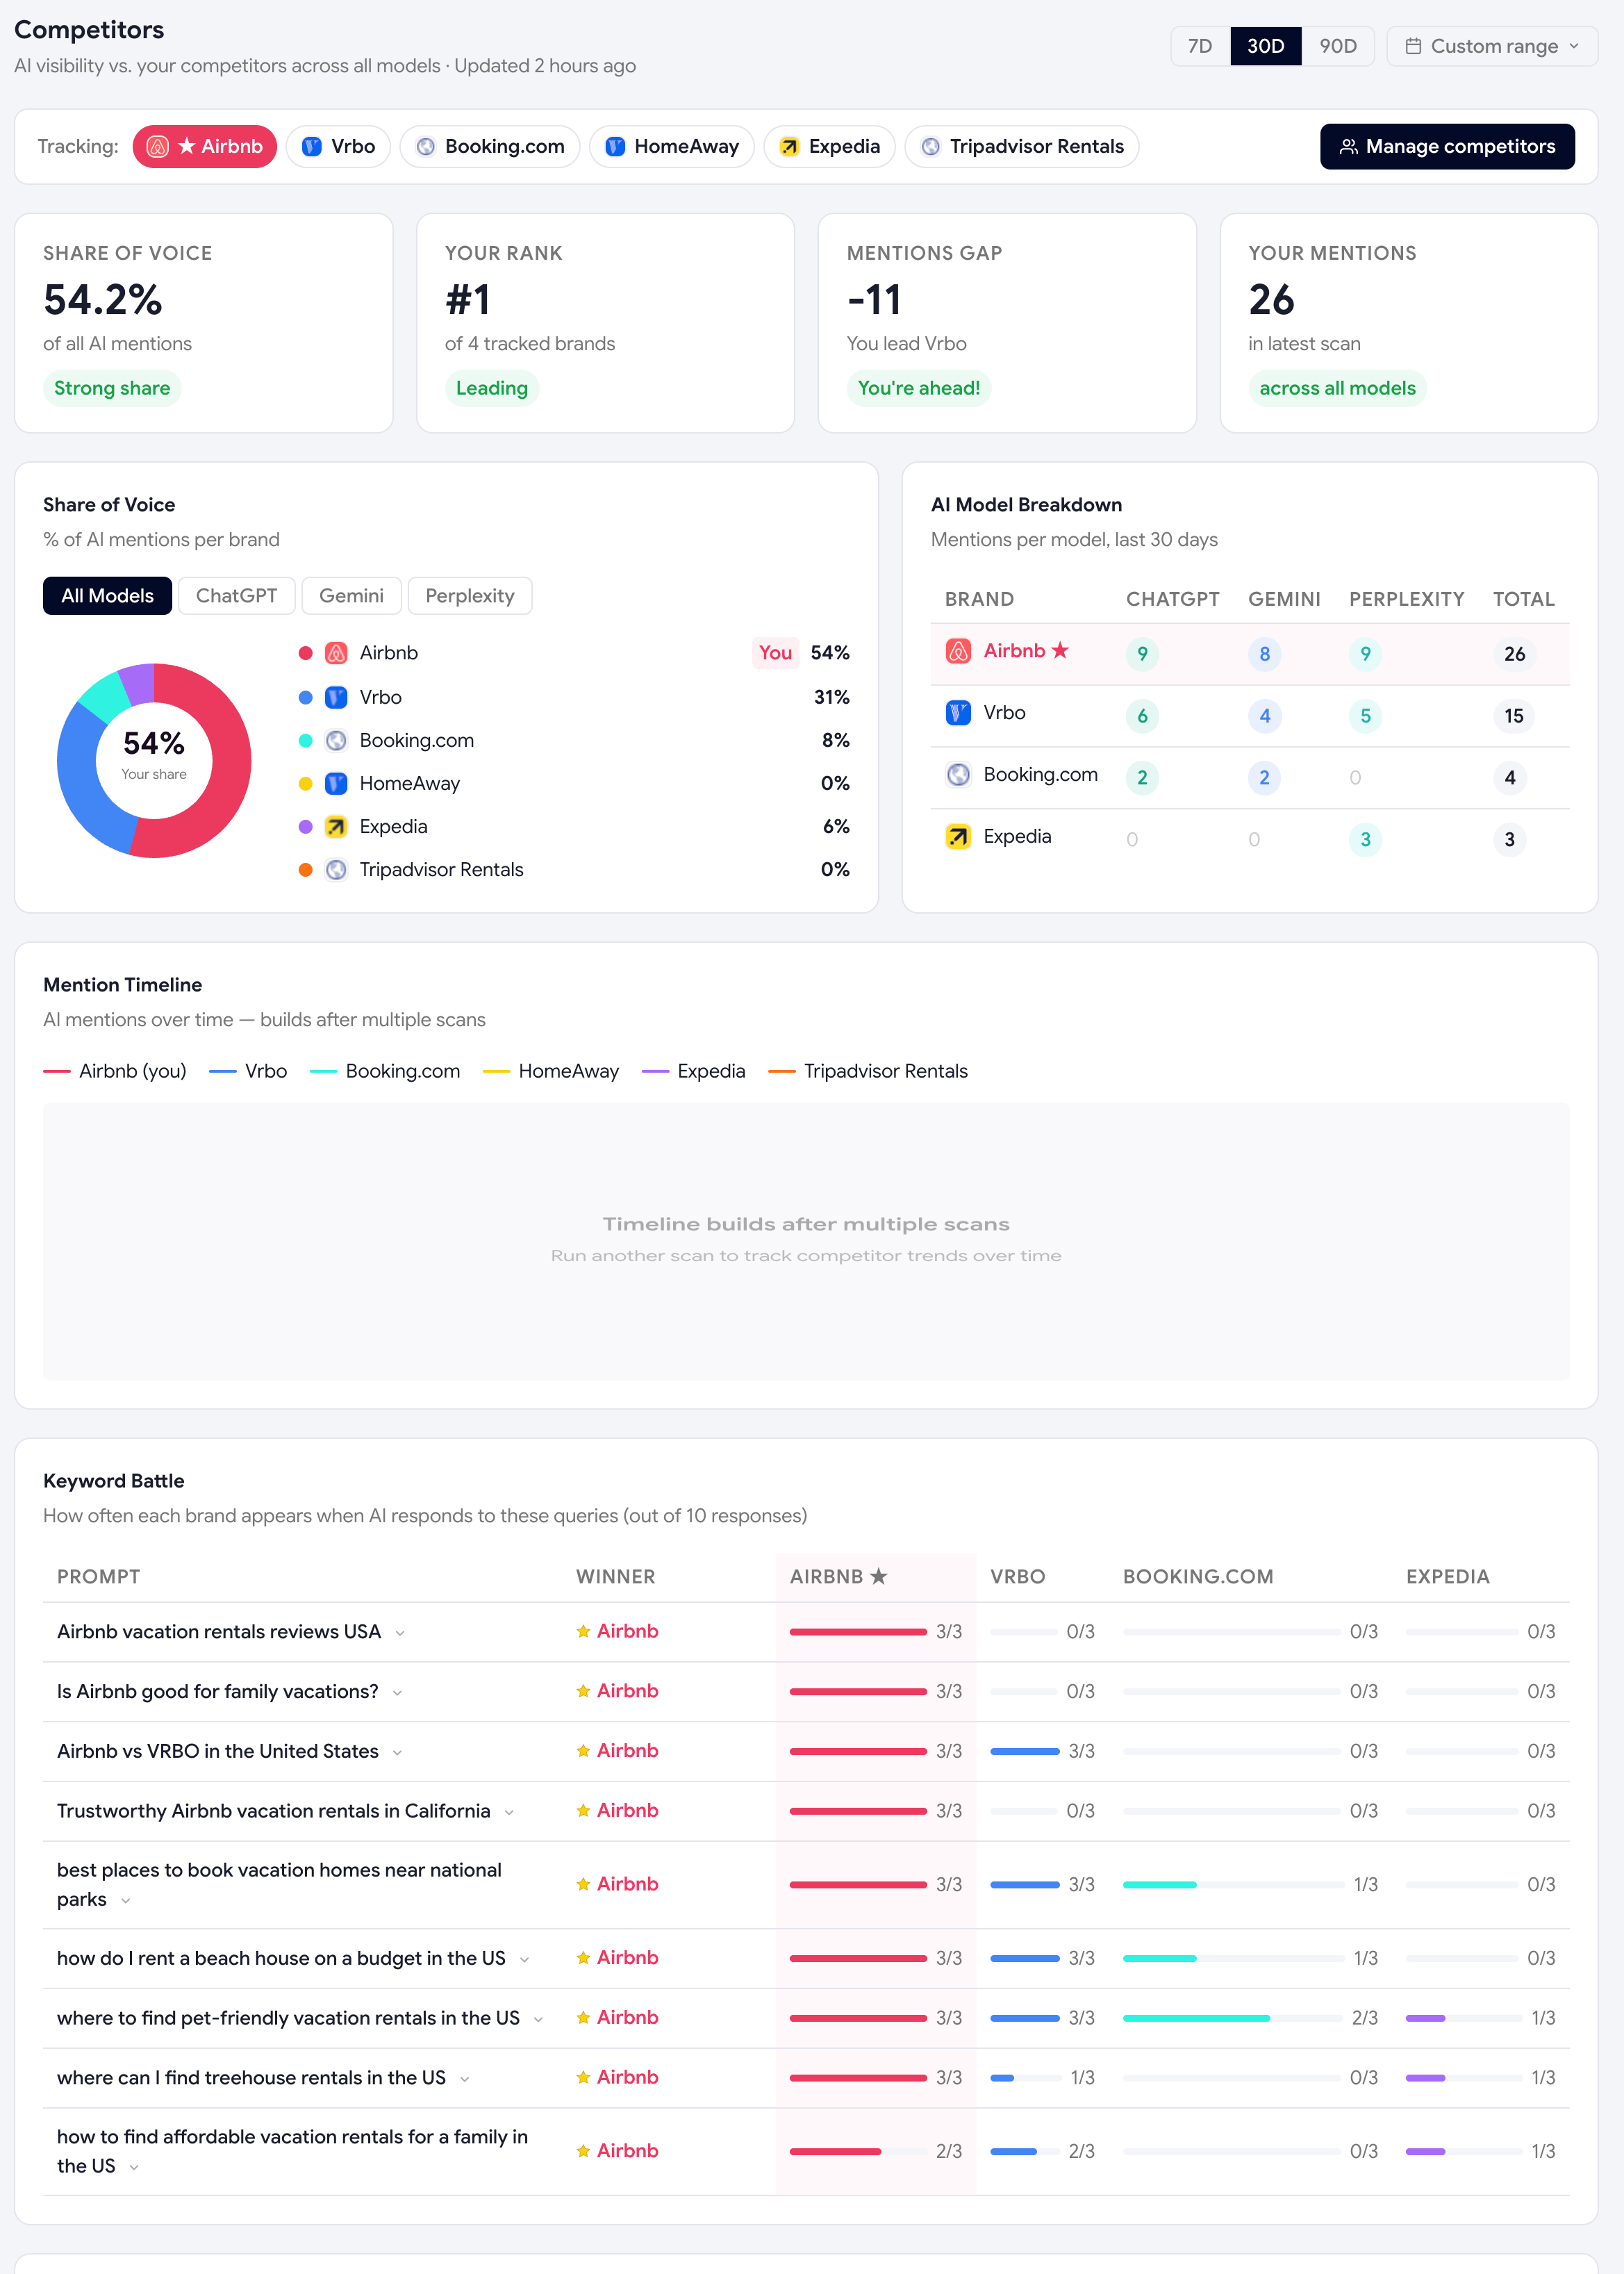
Task: Click the Expedia arrow icon in tracking bar
Action: (x=790, y=147)
